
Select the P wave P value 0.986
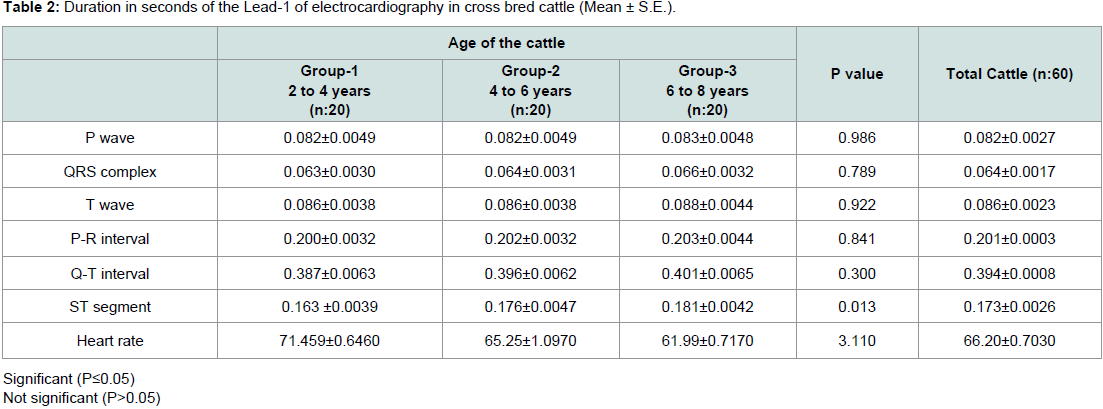[x=857, y=138]
